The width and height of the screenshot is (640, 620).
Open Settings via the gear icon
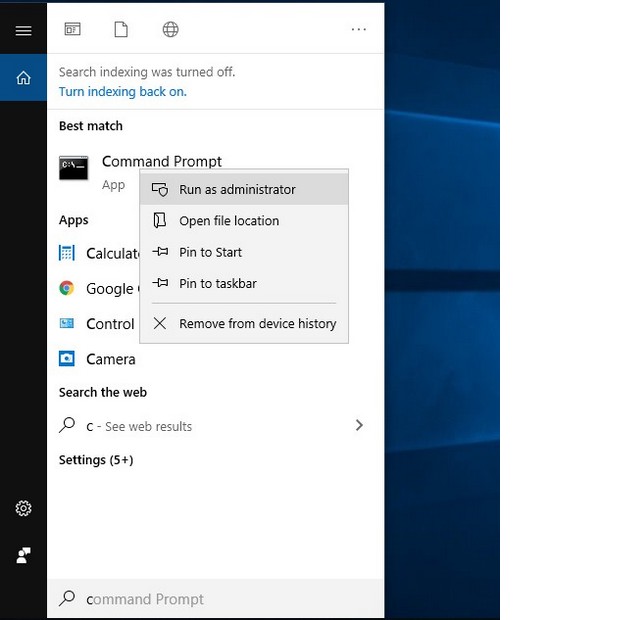(23, 508)
